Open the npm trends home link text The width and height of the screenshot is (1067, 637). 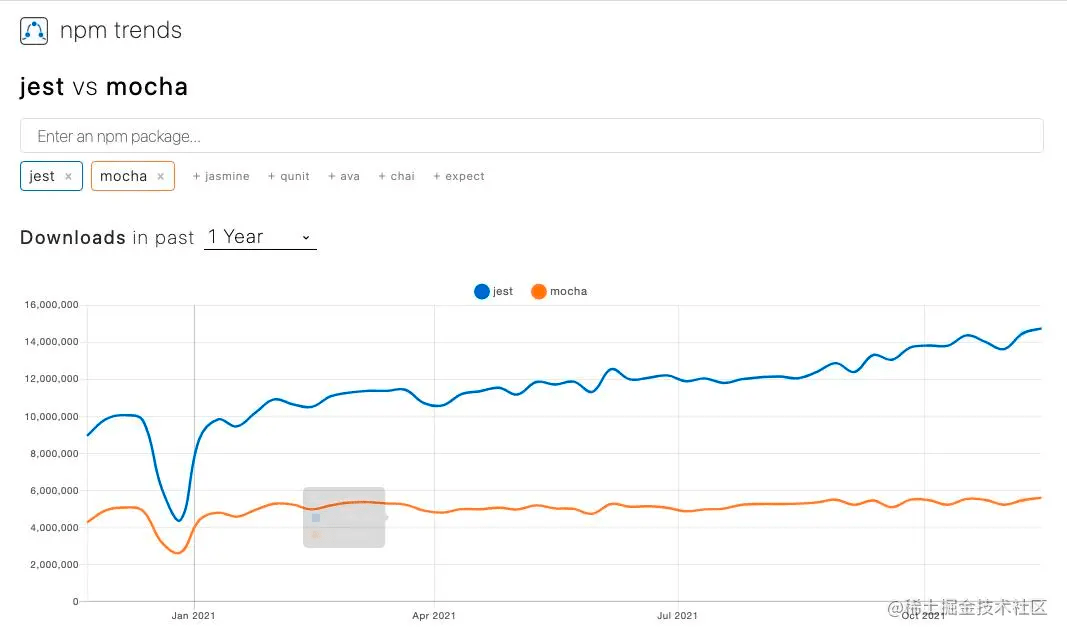[x=121, y=31]
